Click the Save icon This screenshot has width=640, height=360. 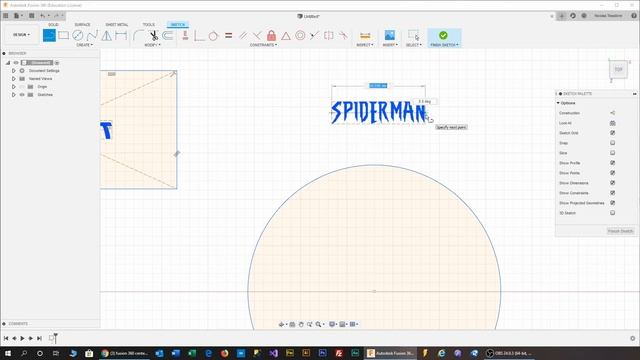31,16
